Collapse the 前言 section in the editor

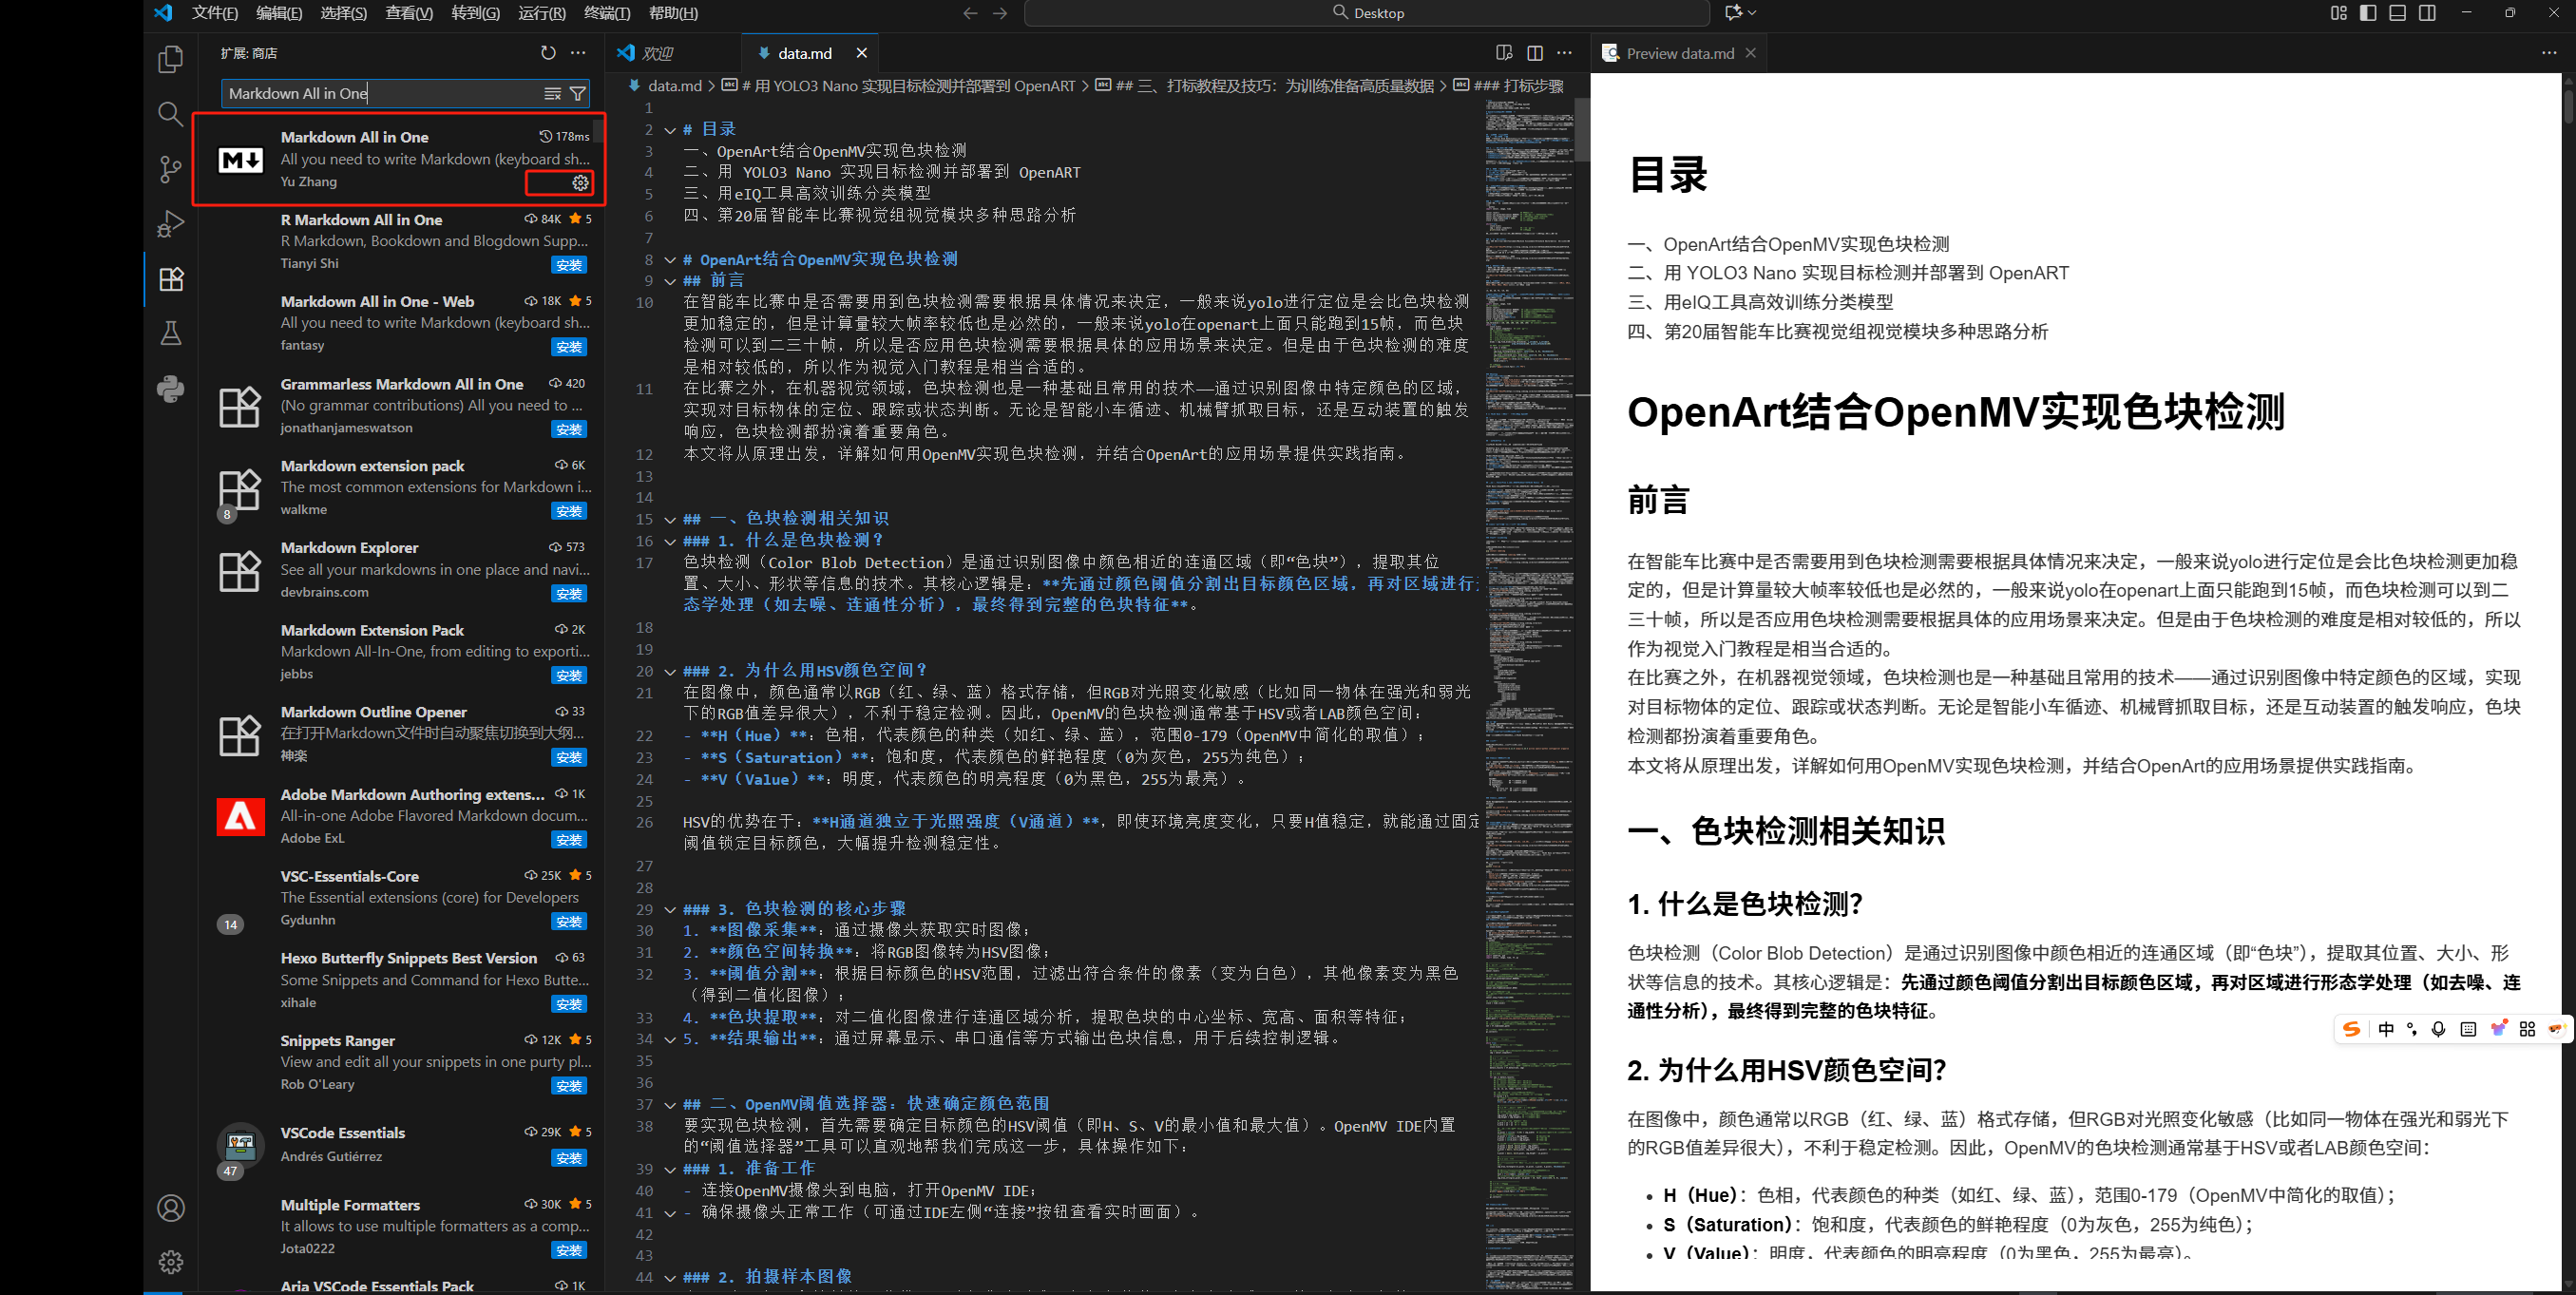point(670,280)
